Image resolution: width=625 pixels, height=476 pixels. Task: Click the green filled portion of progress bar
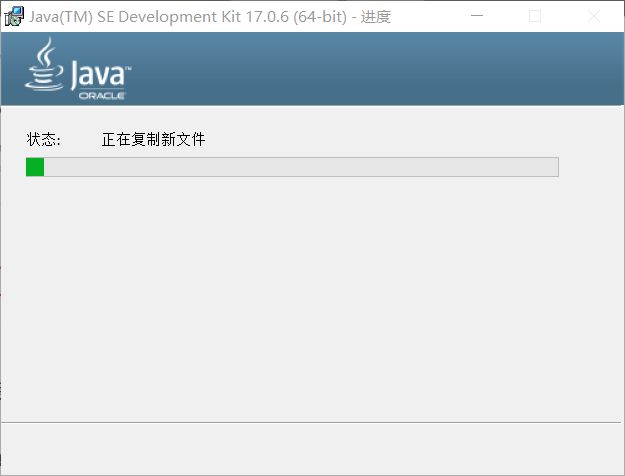point(35,167)
